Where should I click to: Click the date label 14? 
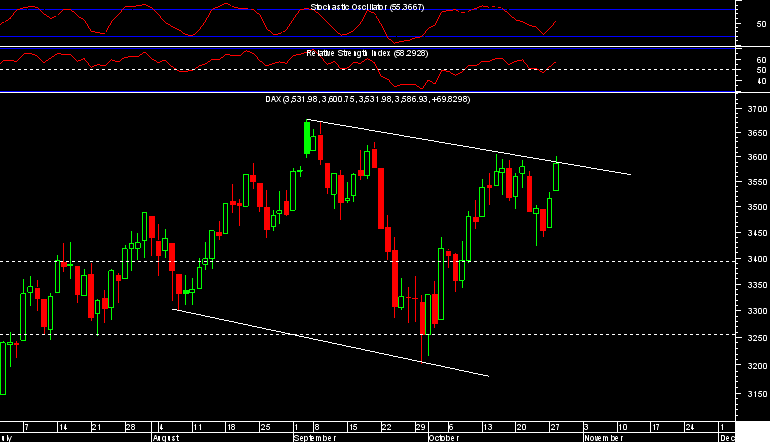point(63,427)
